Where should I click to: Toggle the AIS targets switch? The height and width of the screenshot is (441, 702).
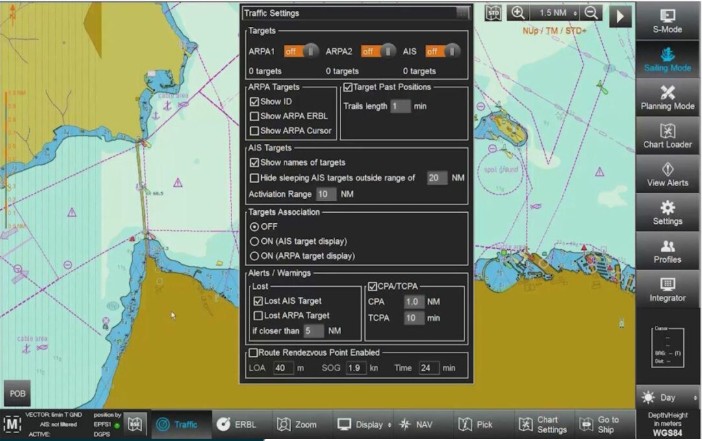coord(442,51)
